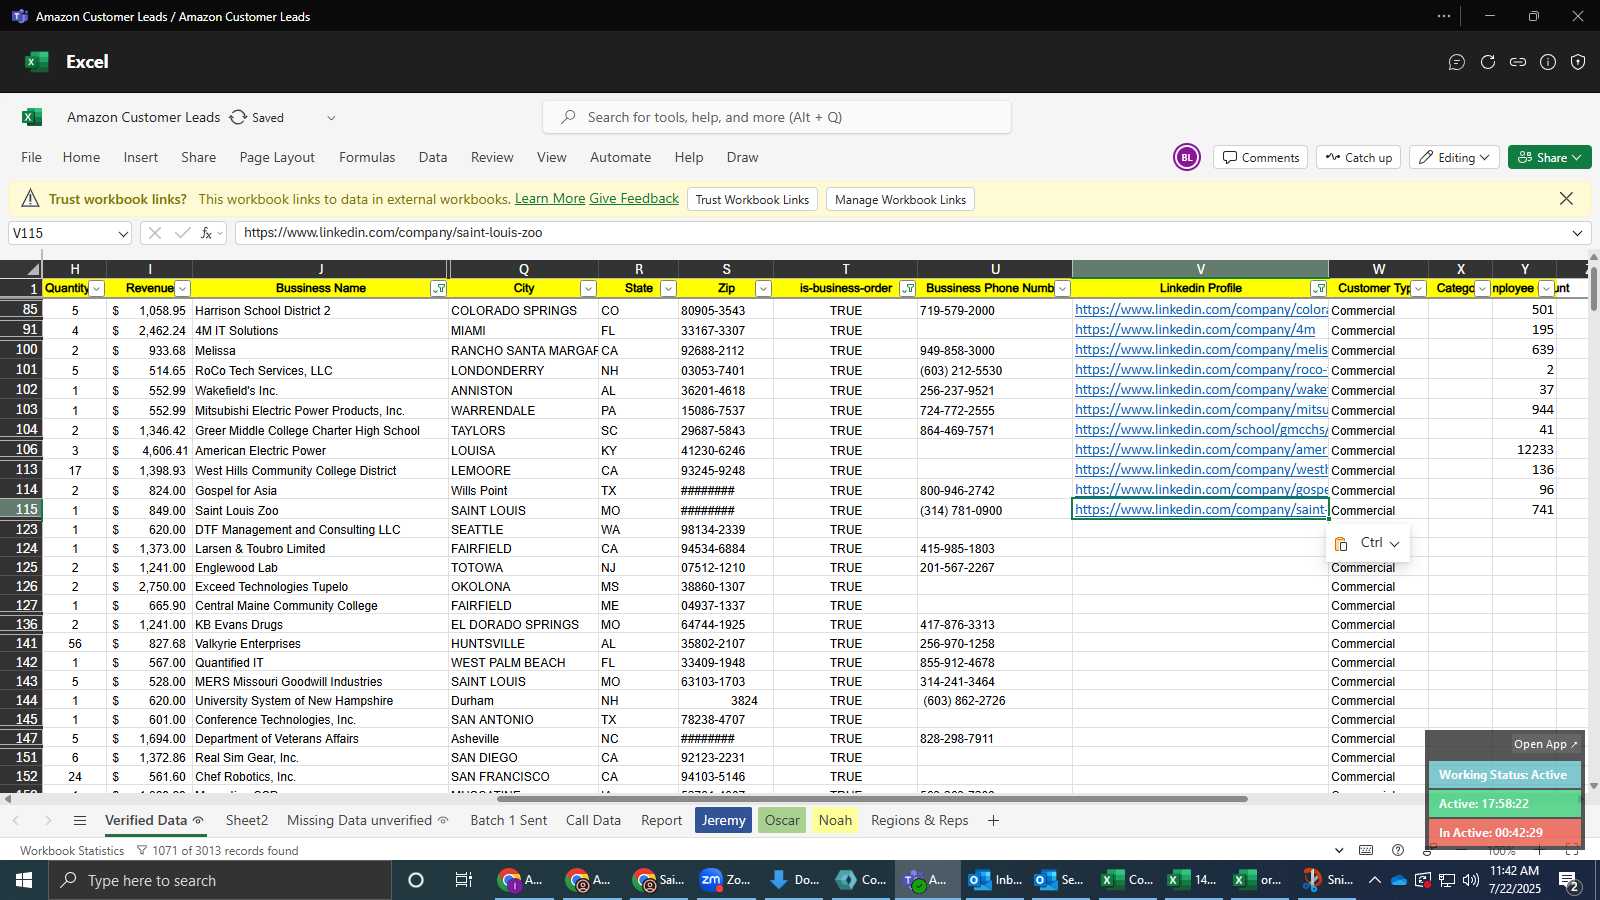This screenshot has height=900, width=1600.
Task: Switch to the Jeremy sheet tab
Action: pos(723,820)
